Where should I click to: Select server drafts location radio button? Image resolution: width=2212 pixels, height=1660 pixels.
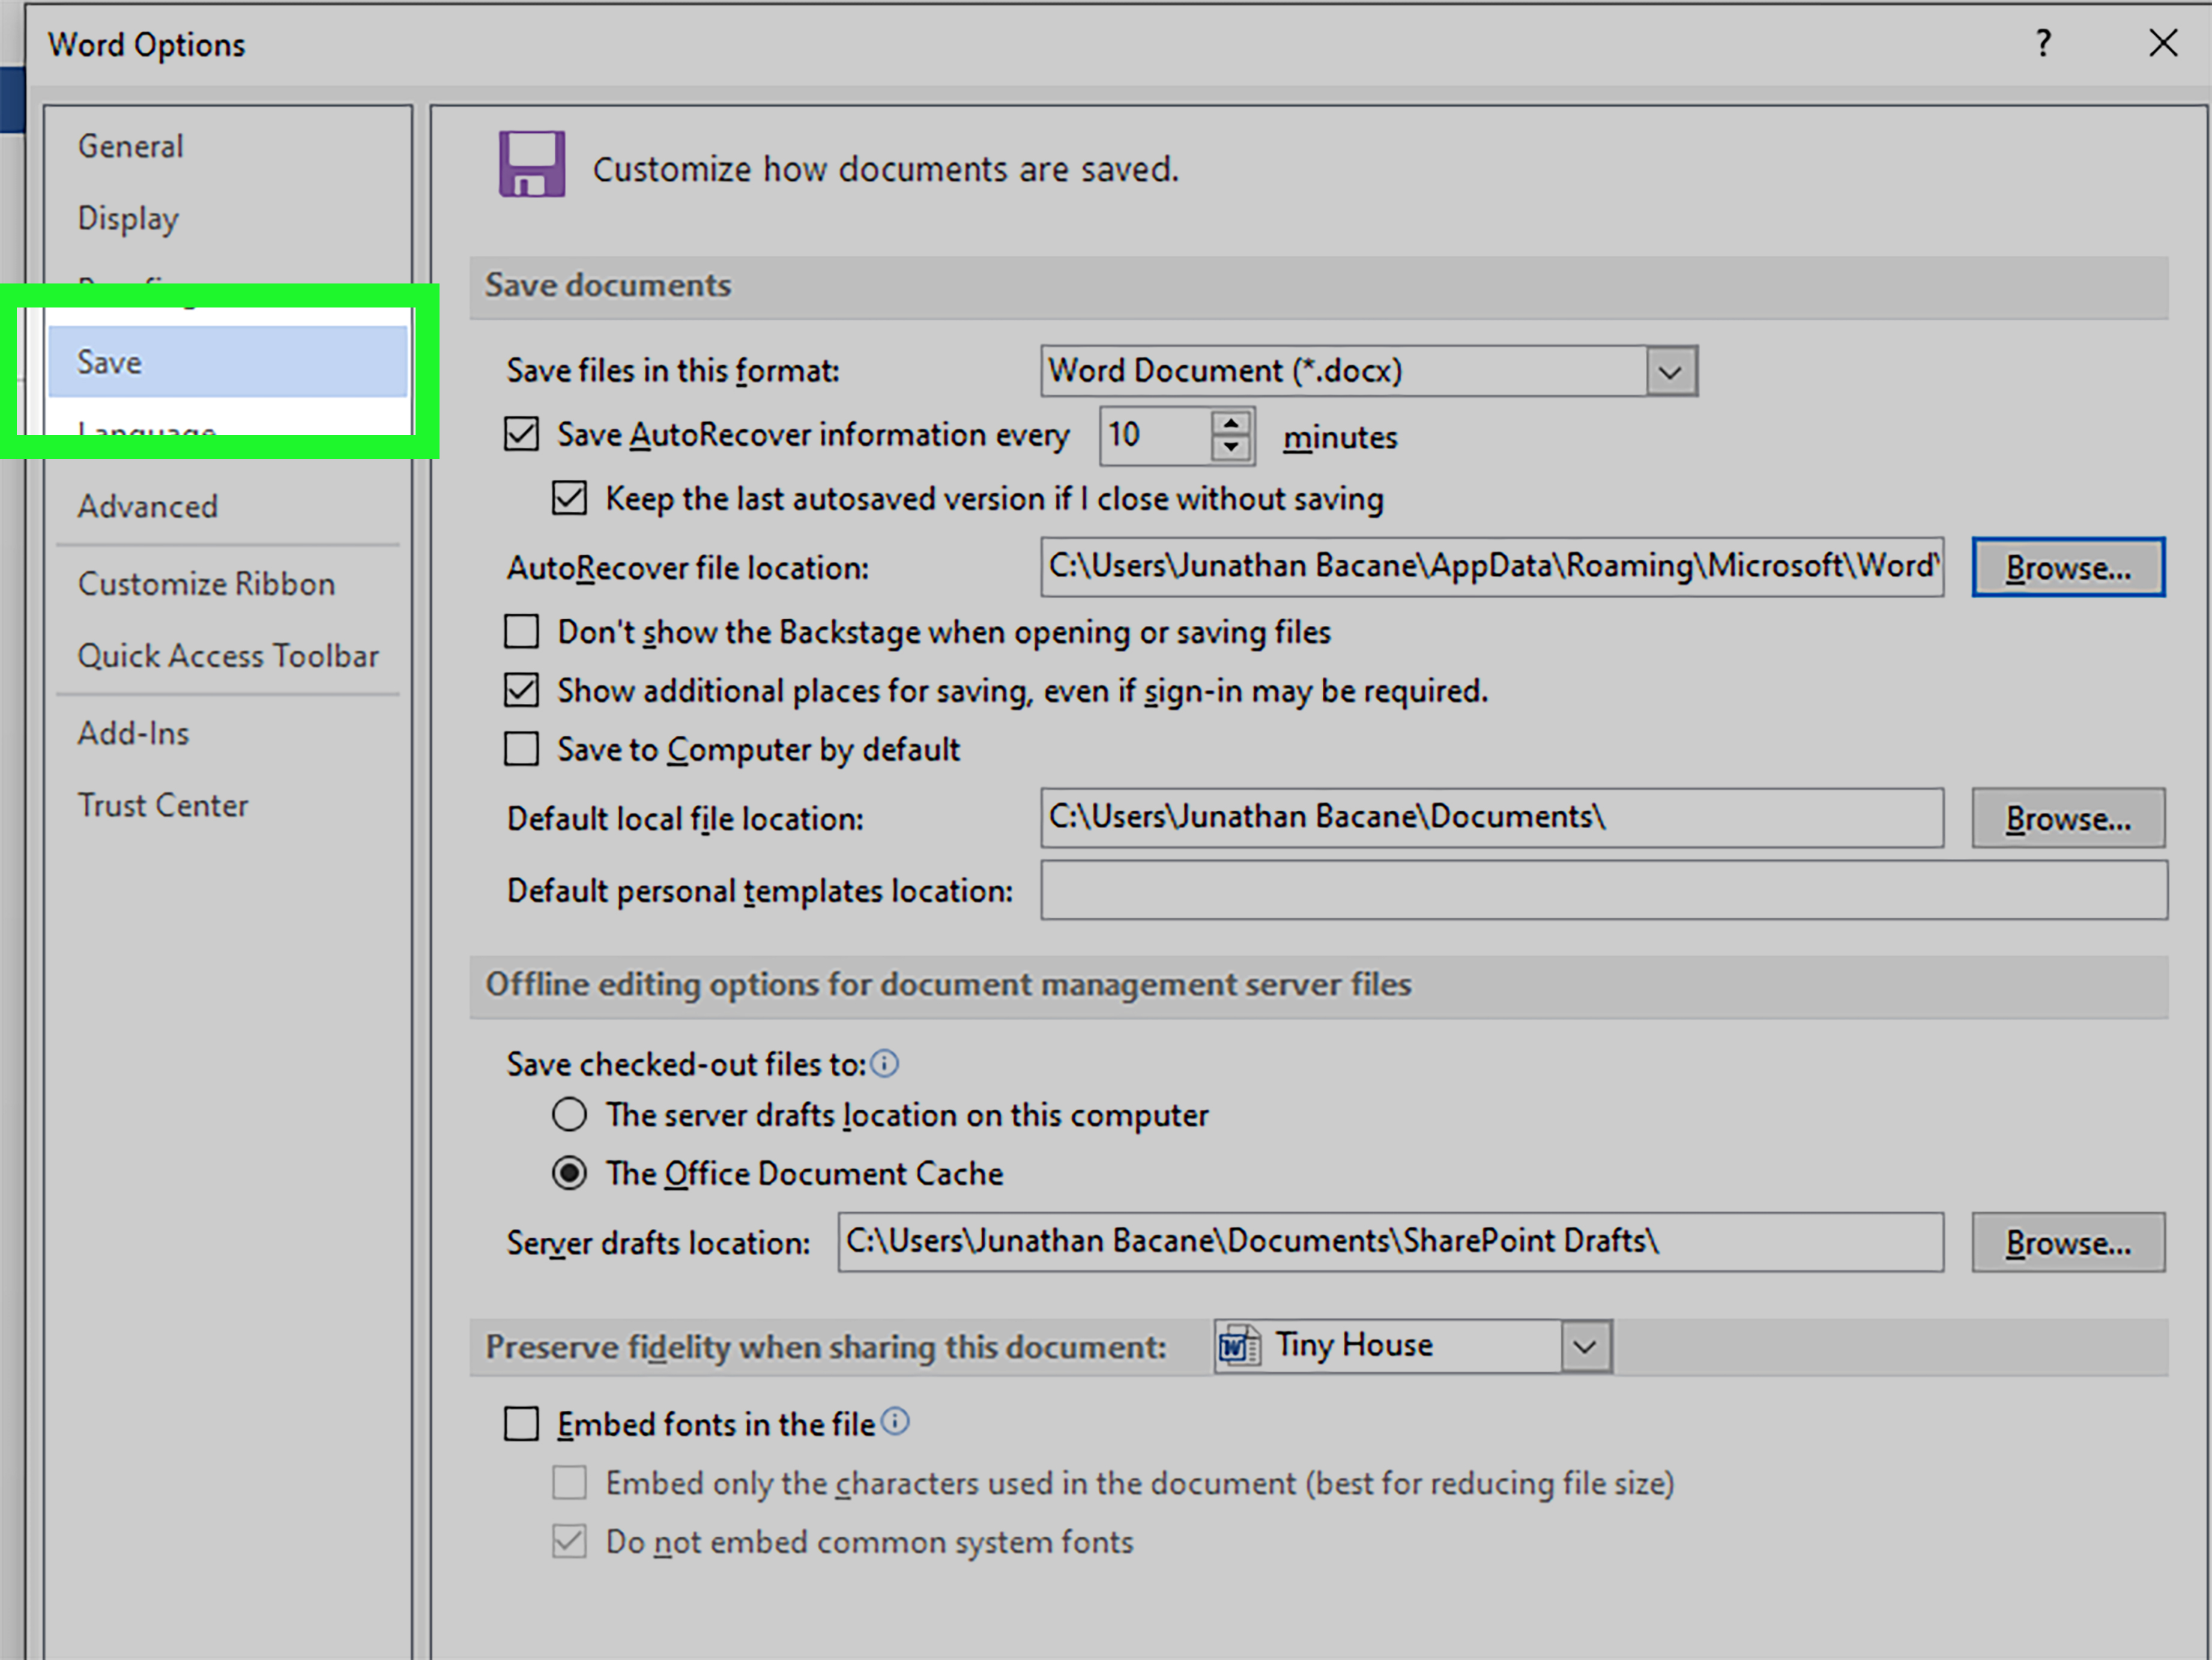coord(570,1114)
